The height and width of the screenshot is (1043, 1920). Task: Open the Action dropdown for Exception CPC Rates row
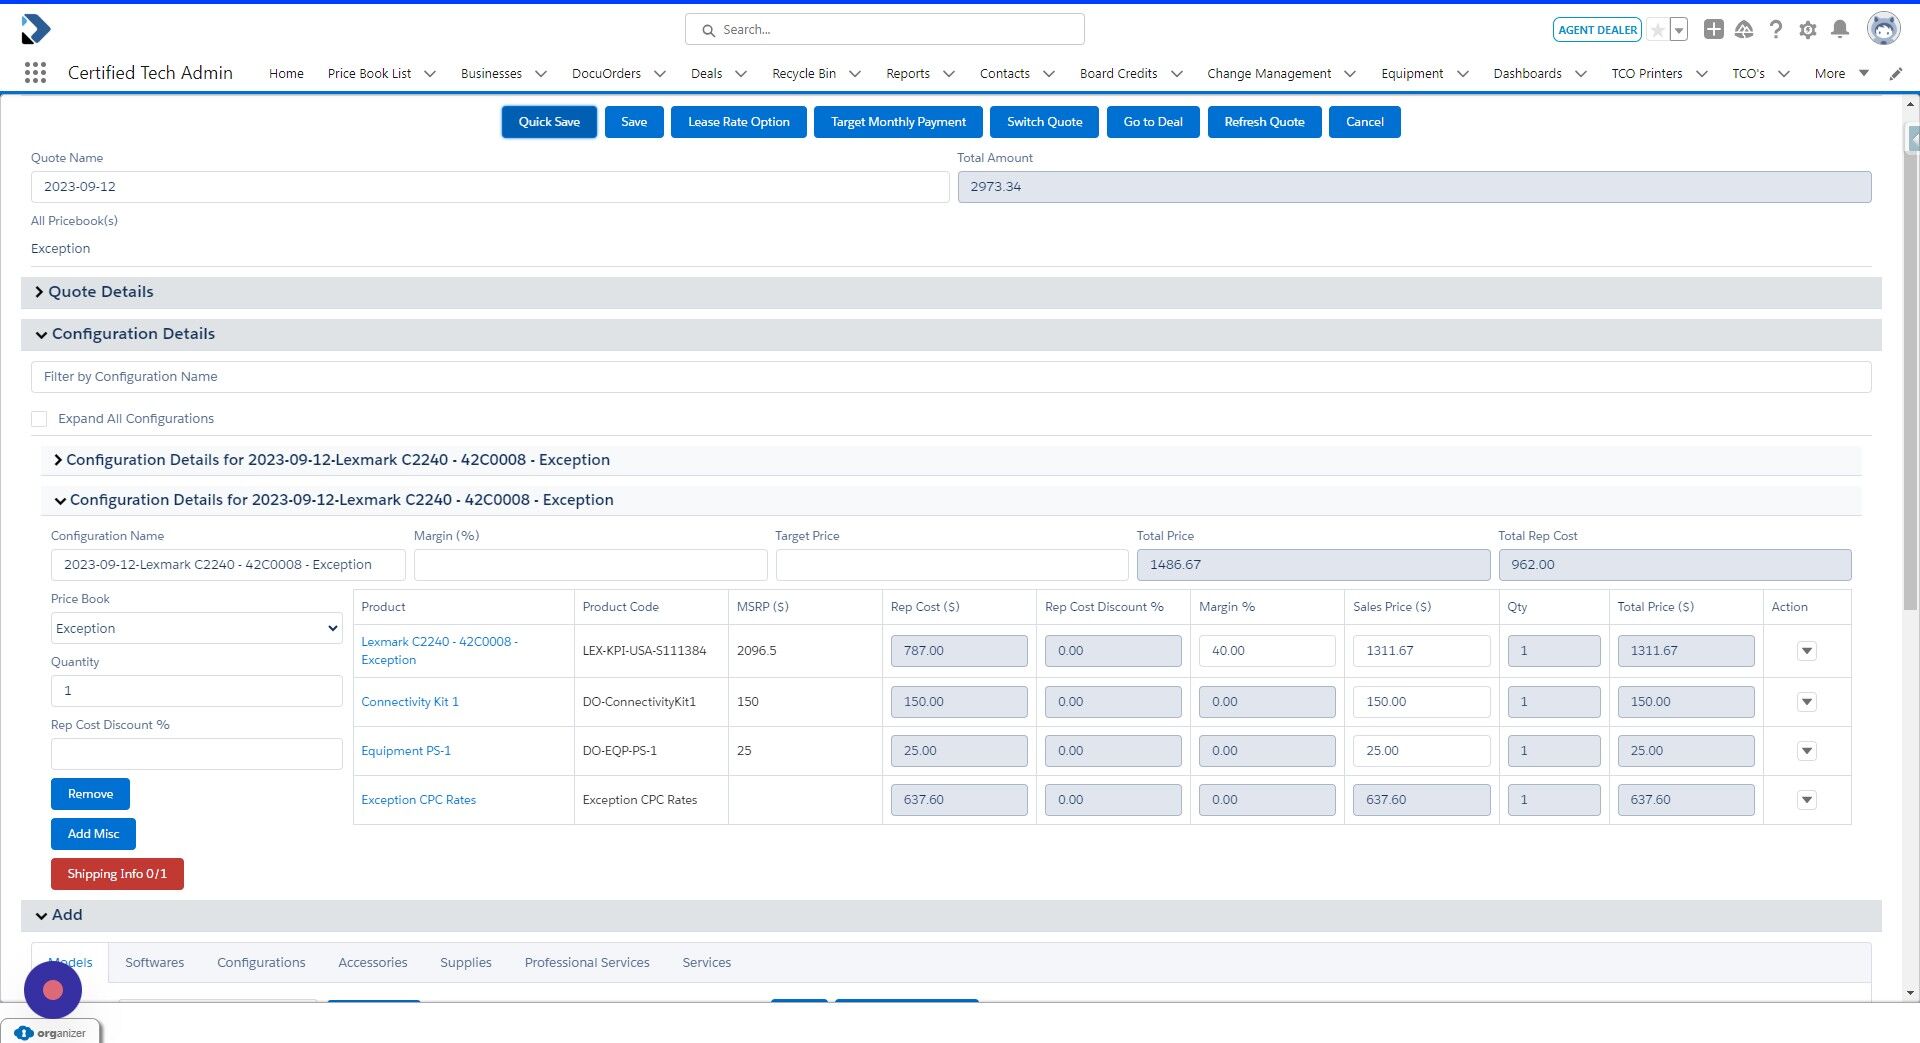[x=1806, y=799]
